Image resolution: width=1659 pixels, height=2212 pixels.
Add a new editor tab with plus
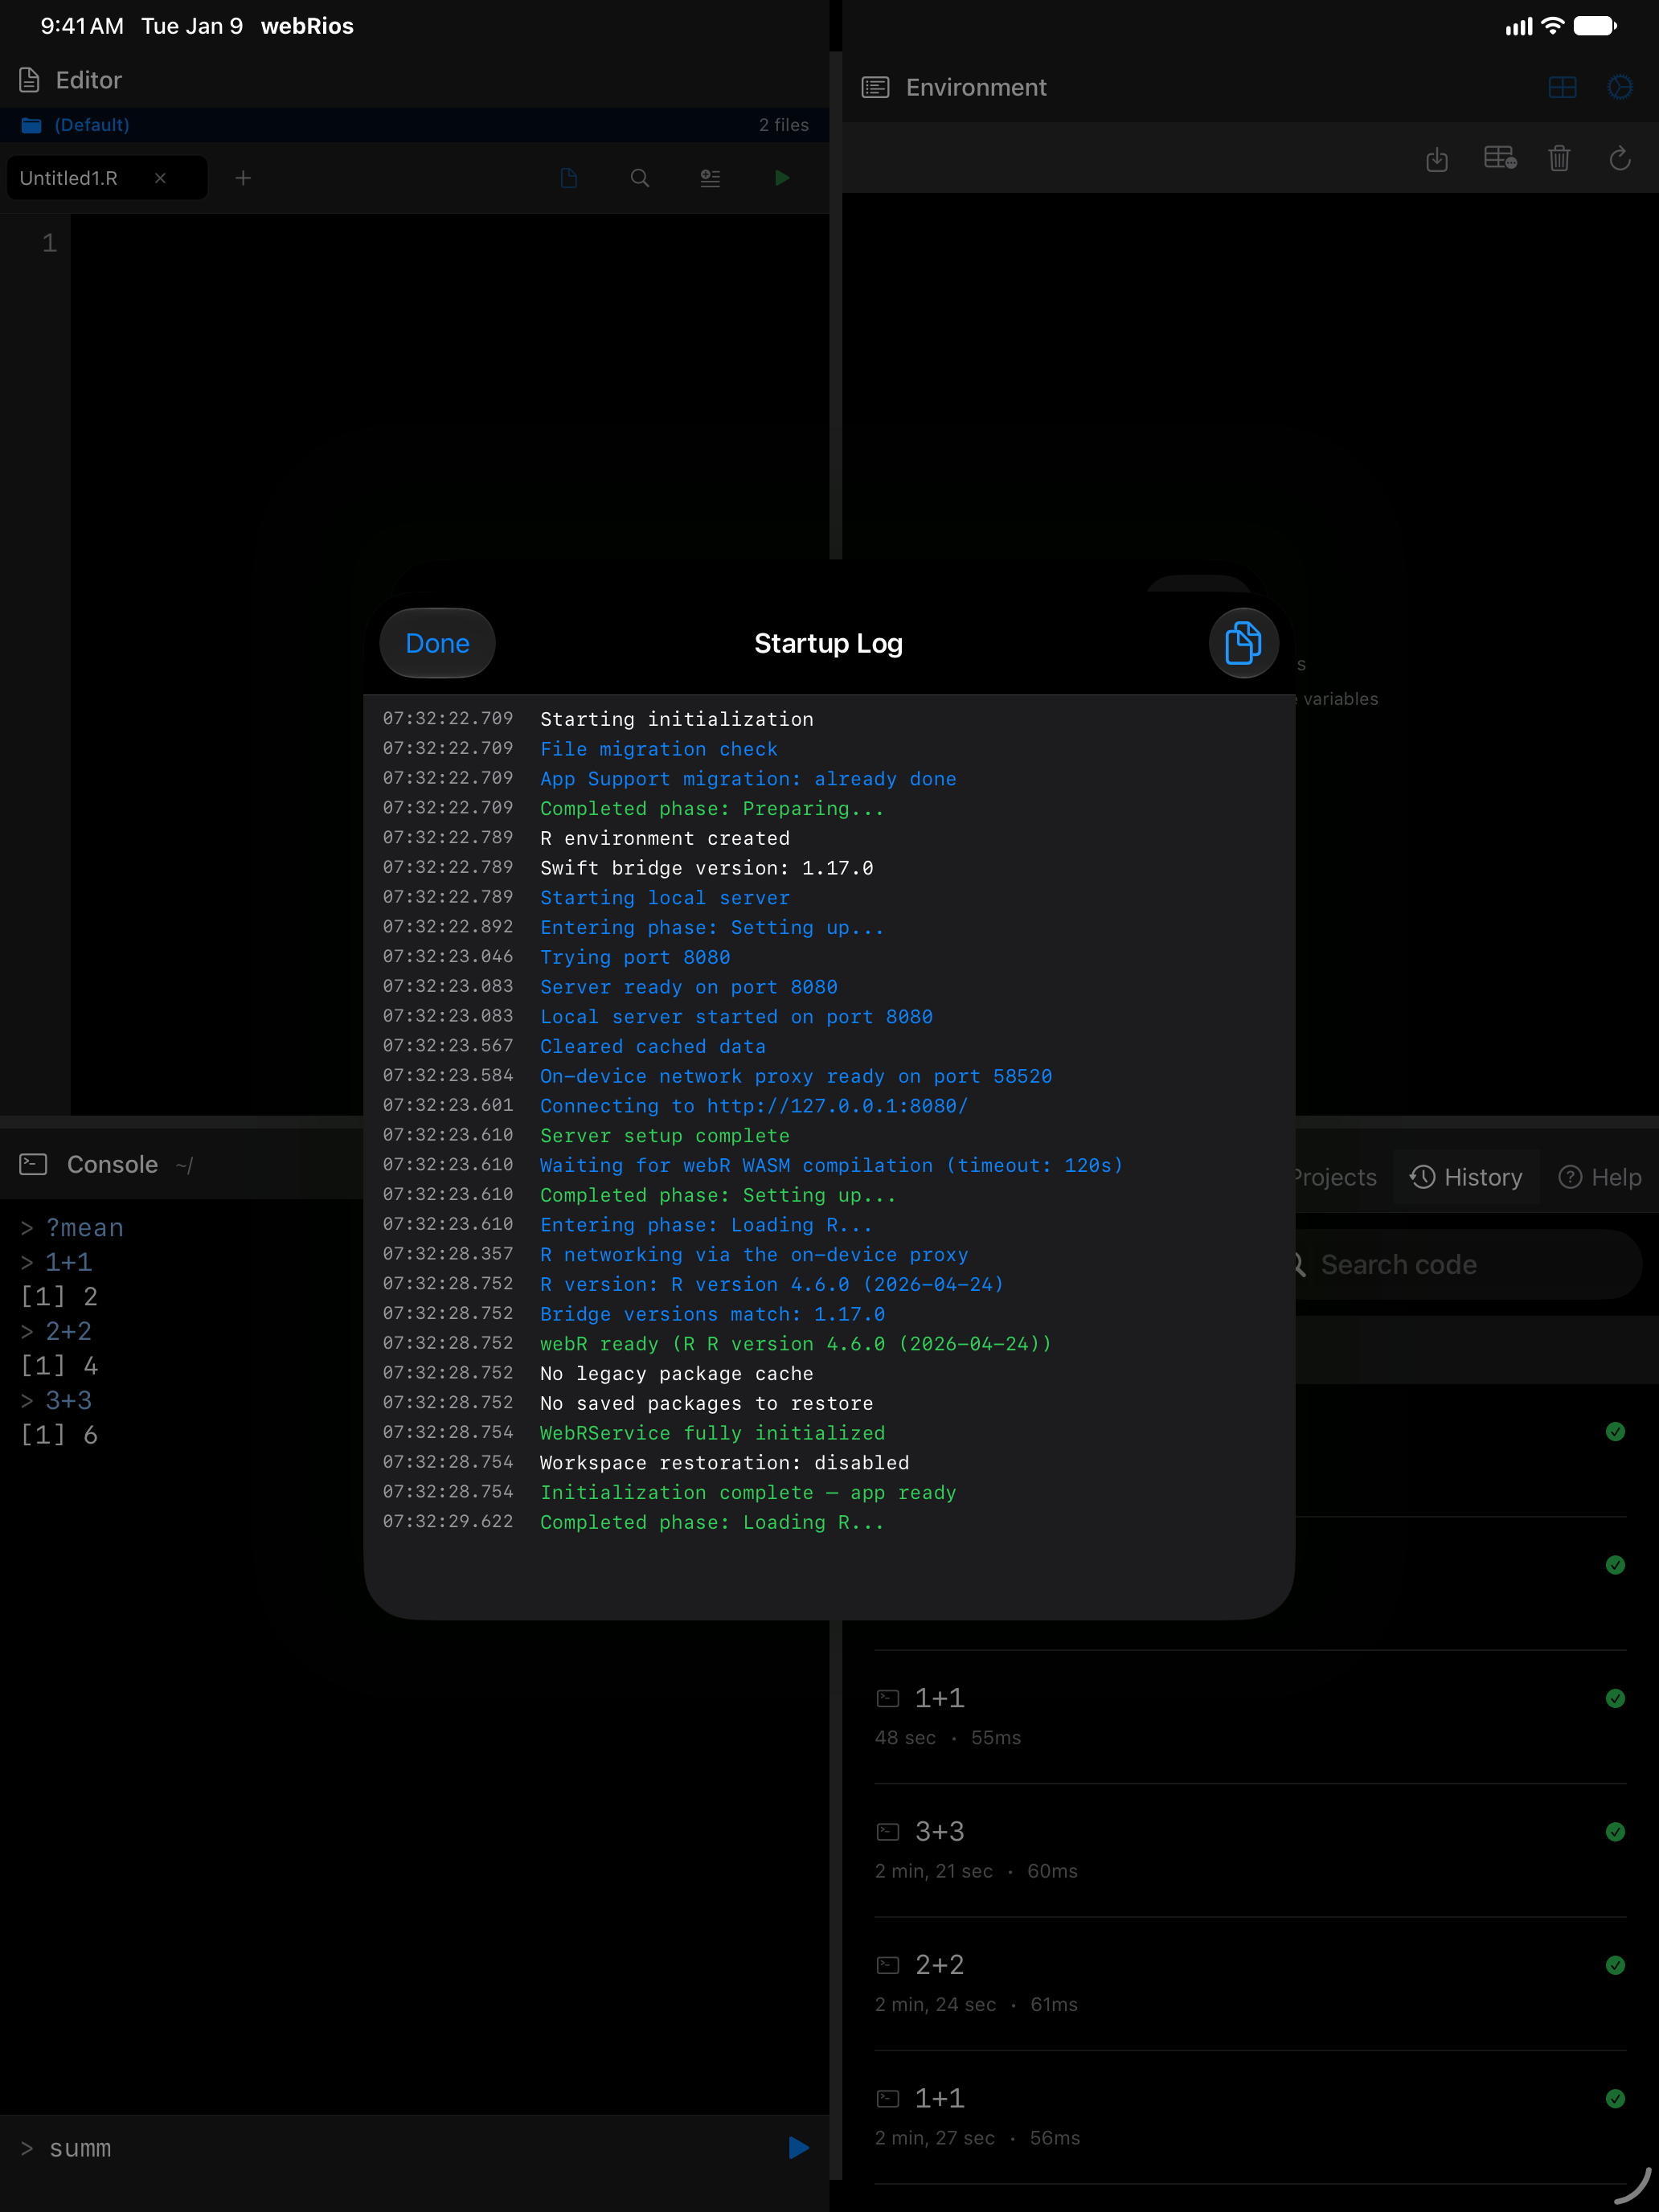pyautogui.click(x=243, y=178)
